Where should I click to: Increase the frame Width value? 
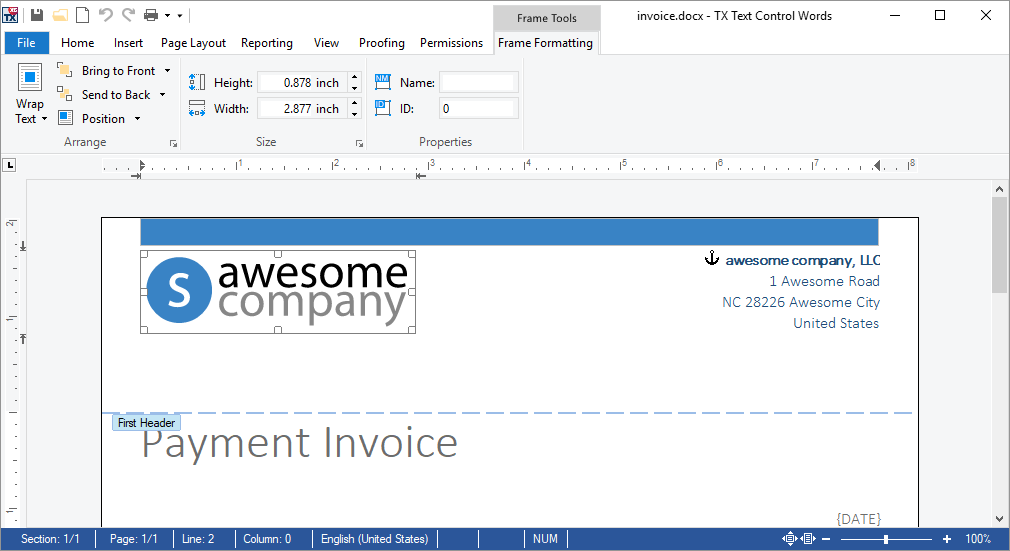[x=354, y=103]
